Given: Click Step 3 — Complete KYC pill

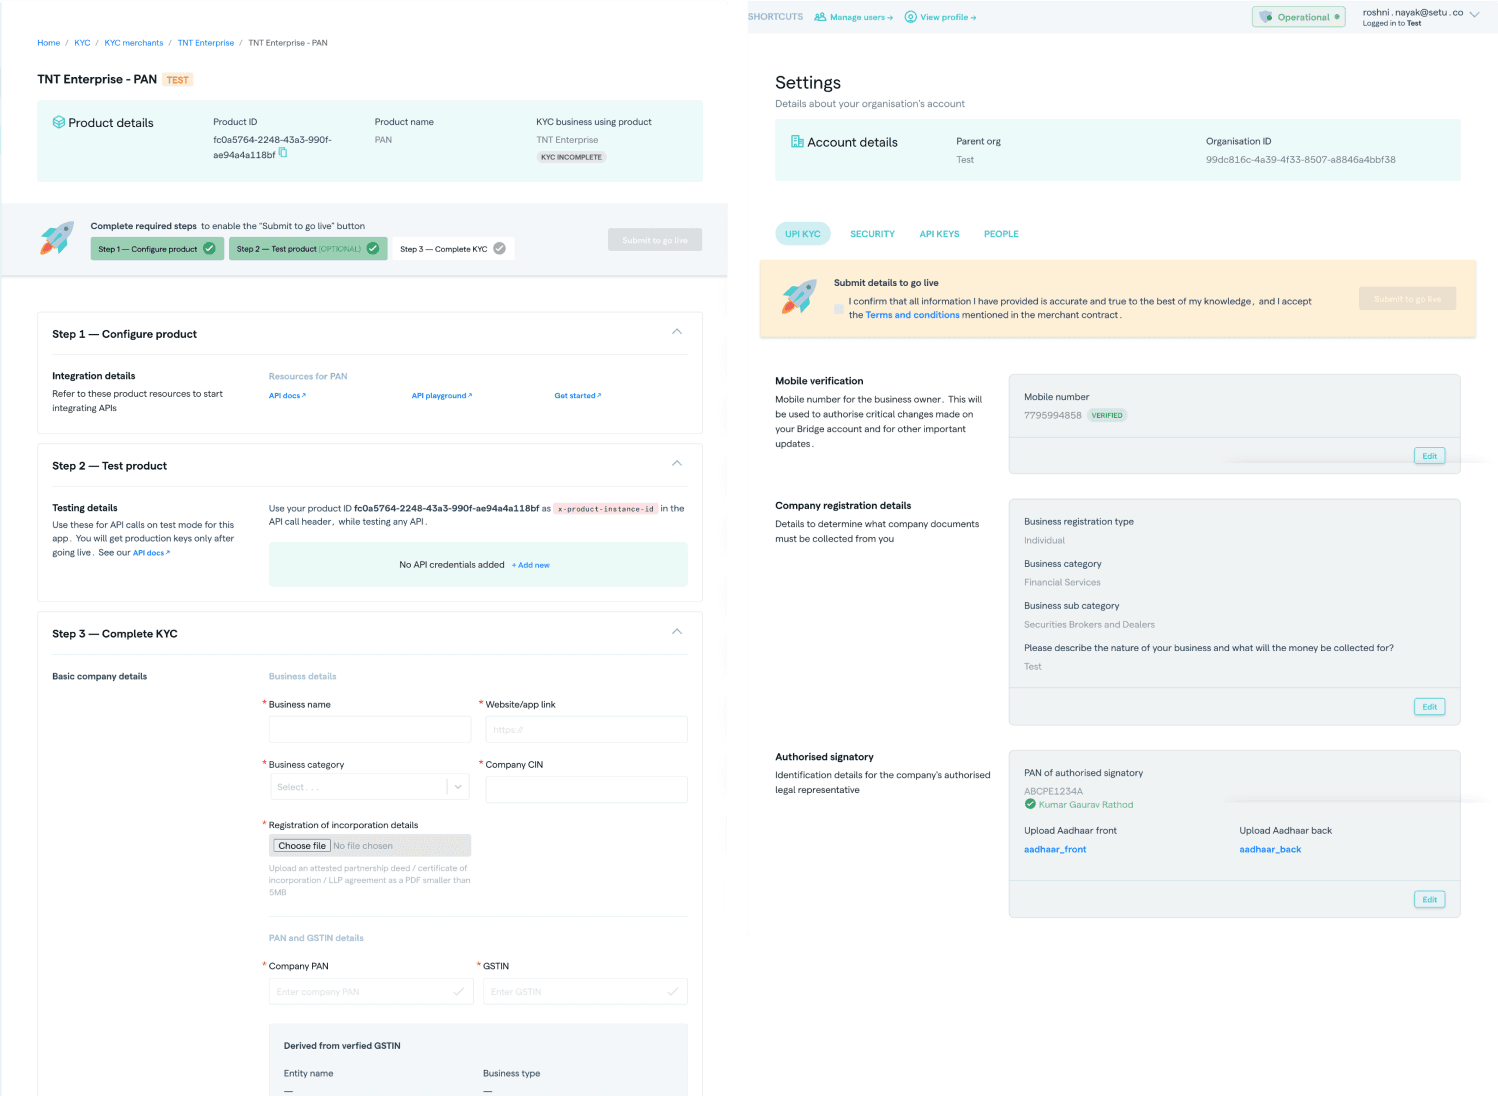Looking at the screenshot, I should [x=453, y=248].
